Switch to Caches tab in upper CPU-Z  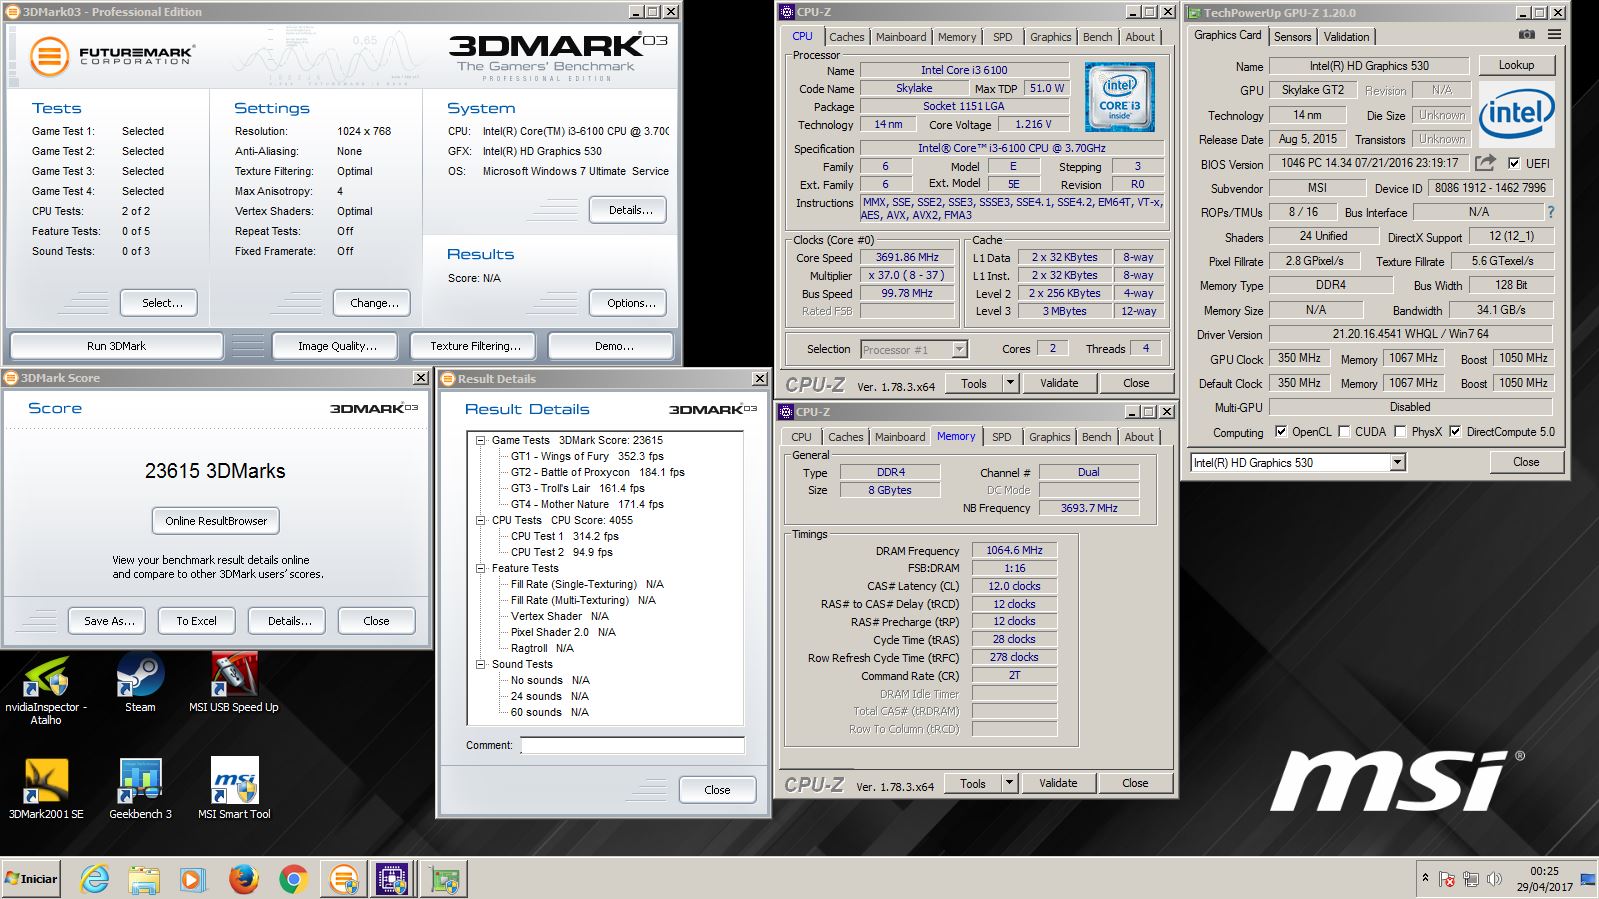(846, 37)
